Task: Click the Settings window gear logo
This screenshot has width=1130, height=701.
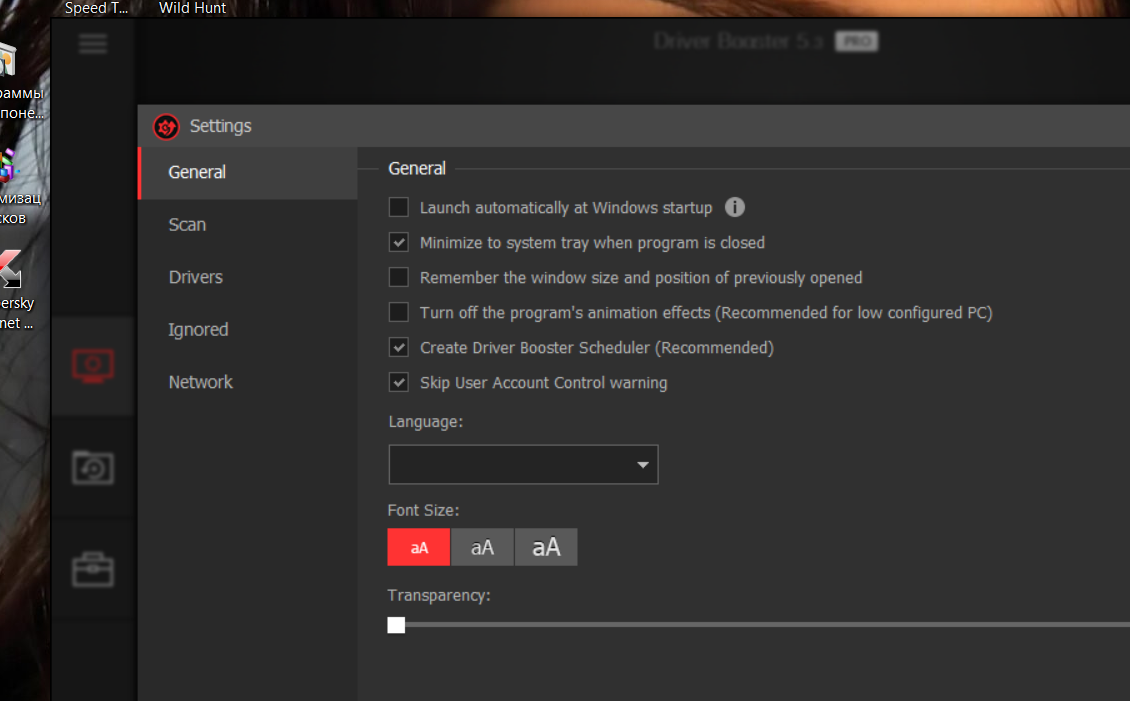Action: pos(166,127)
